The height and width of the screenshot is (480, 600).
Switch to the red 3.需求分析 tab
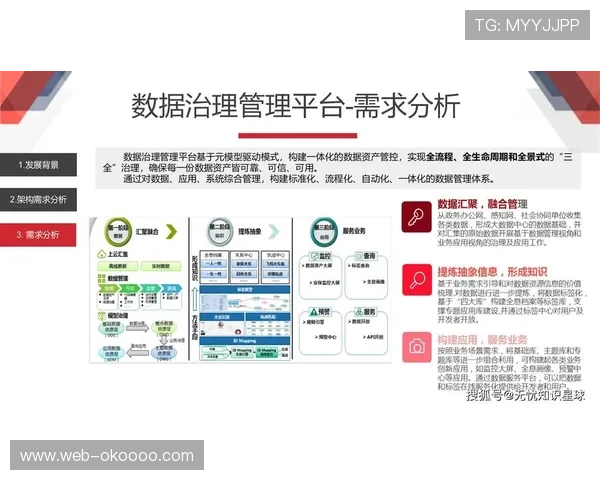click(38, 235)
